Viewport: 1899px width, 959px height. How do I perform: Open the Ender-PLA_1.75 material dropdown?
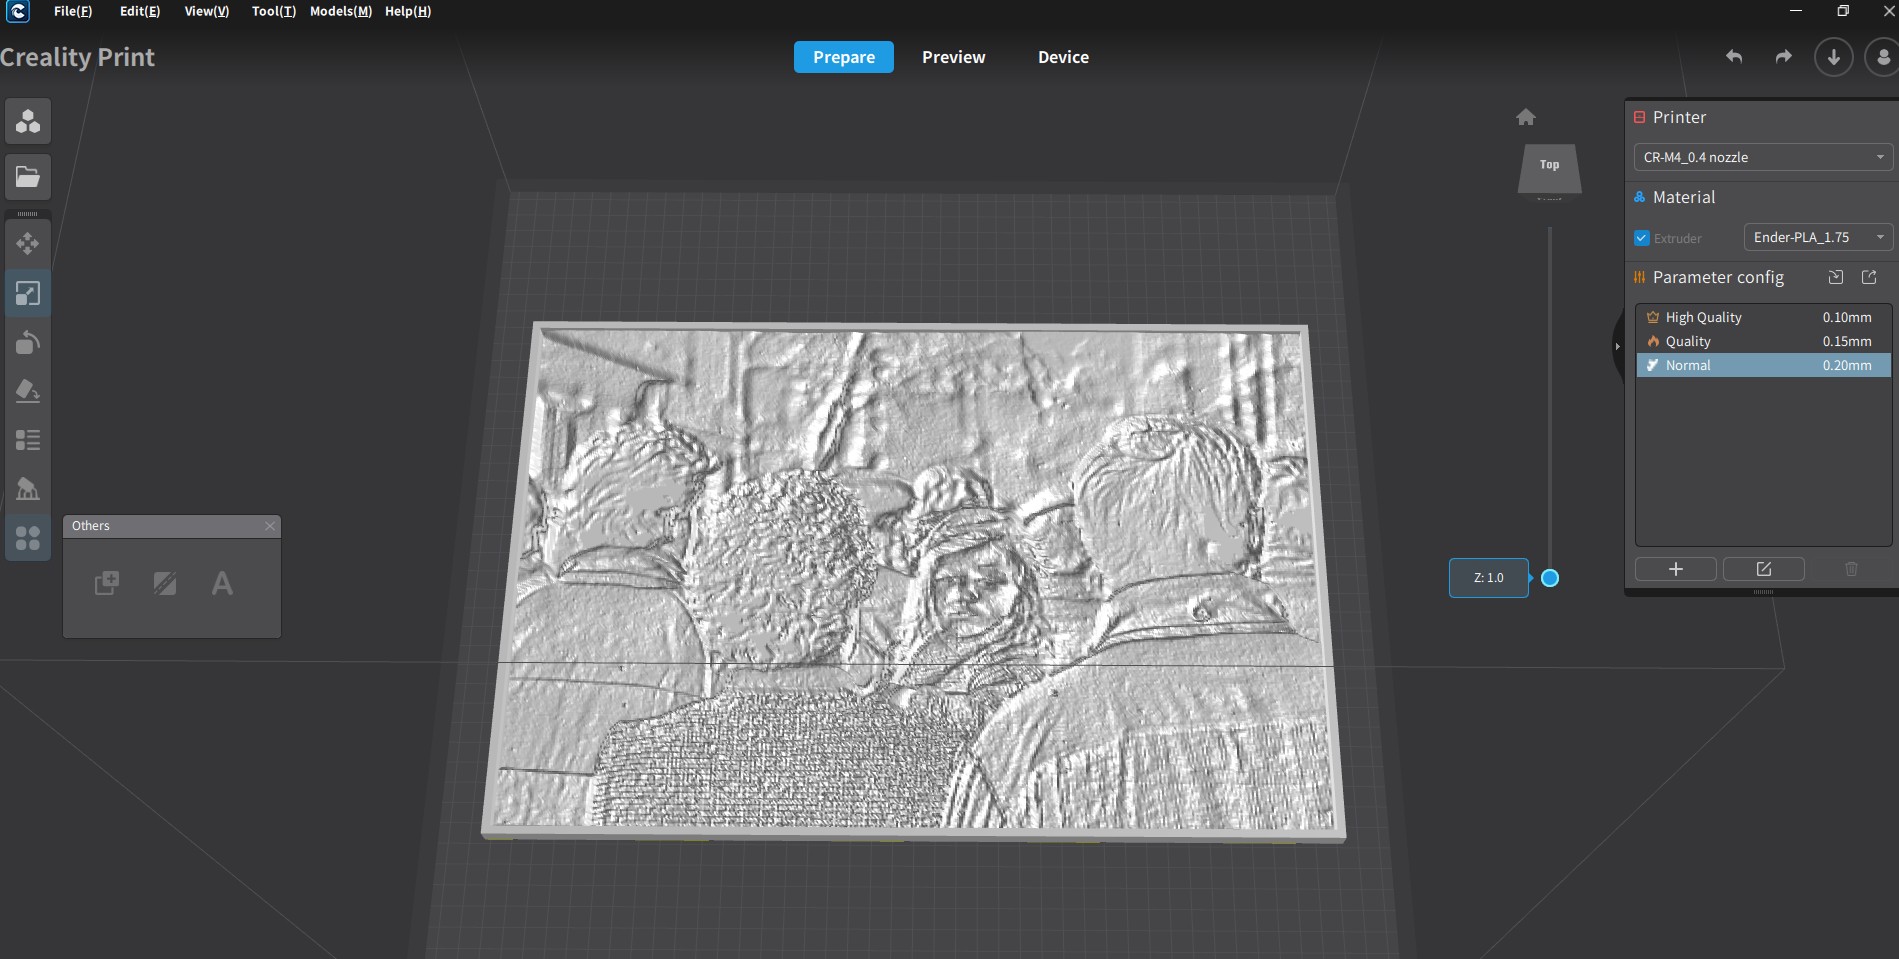[1817, 237]
